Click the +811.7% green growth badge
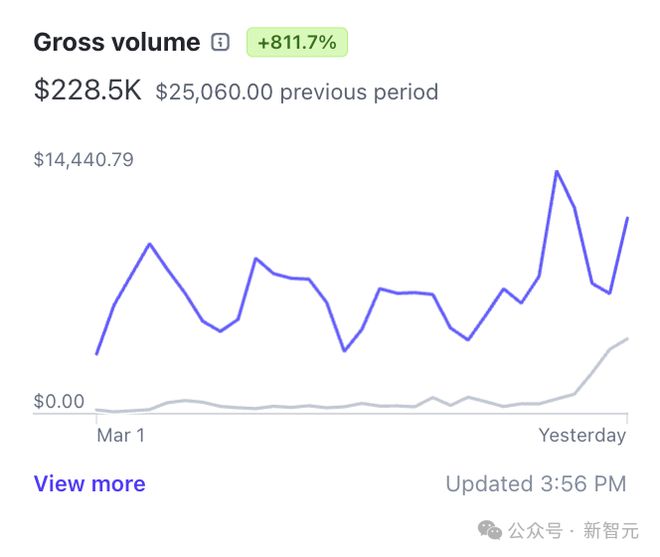The image size is (660, 557). pos(297,42)
